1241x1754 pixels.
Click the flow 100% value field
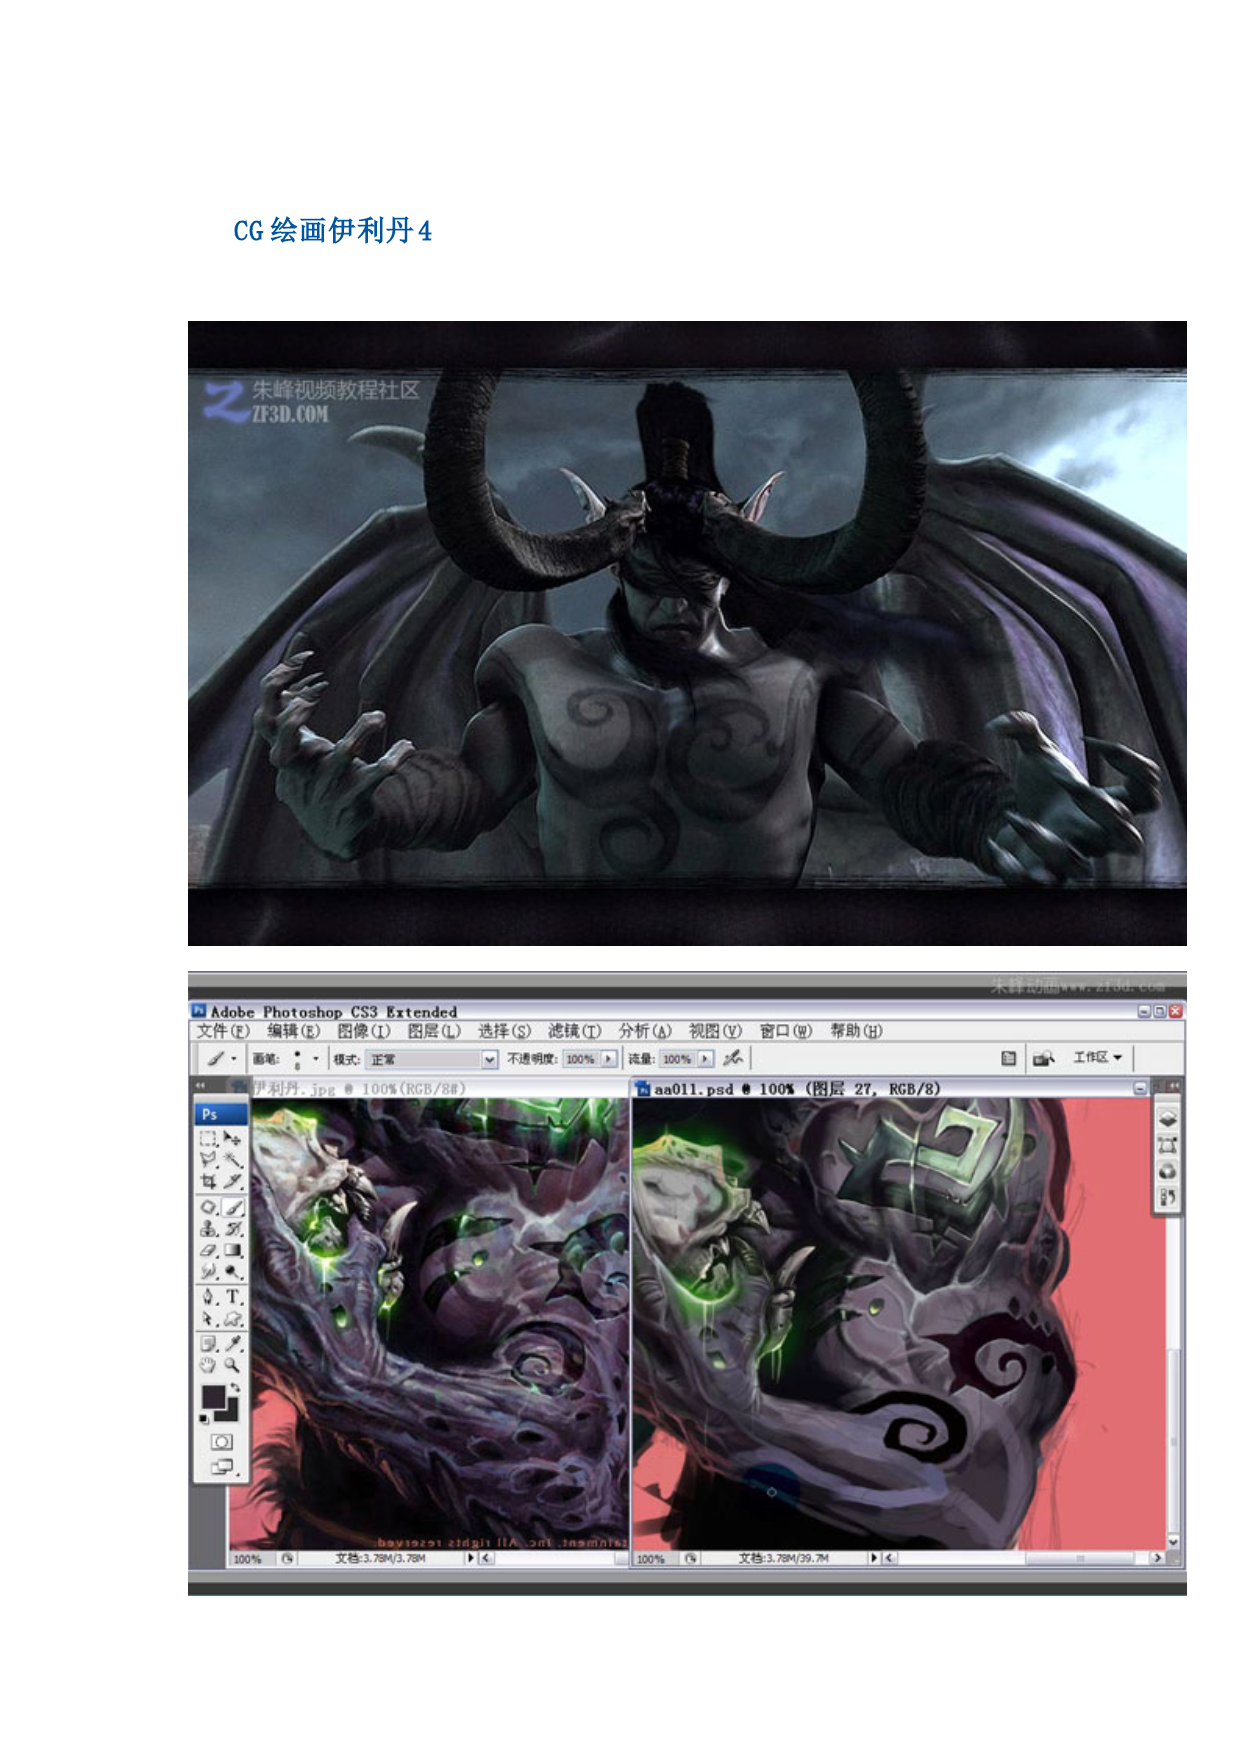[679, 1059]
